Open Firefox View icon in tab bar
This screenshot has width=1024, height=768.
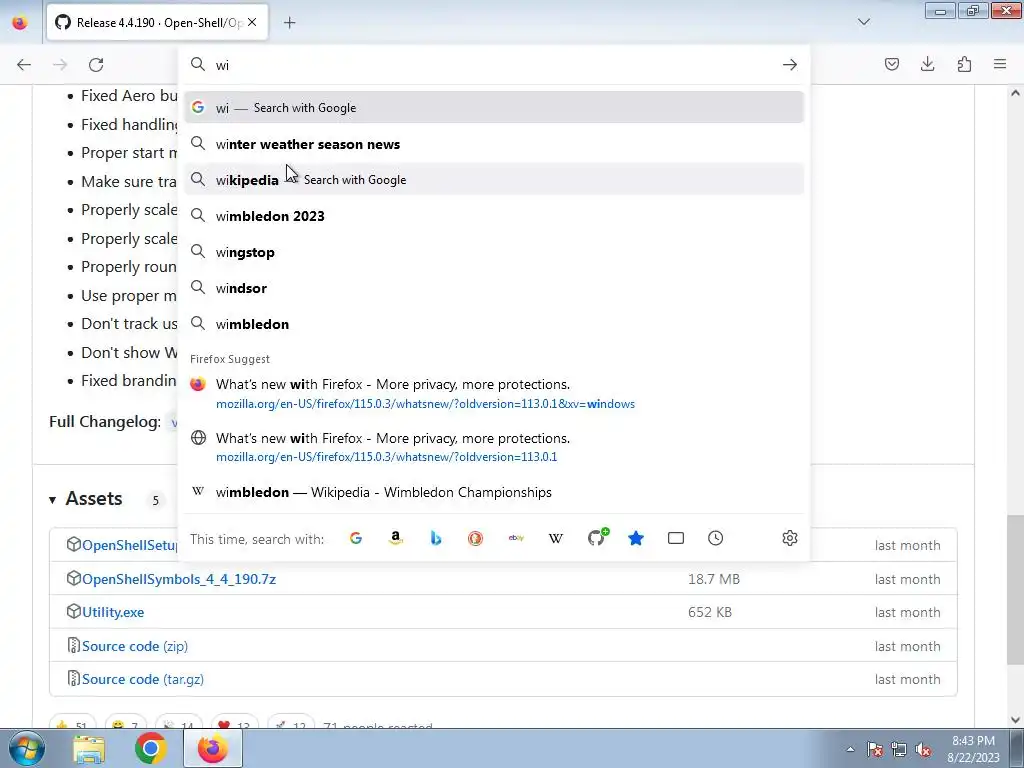pos(20,23)
